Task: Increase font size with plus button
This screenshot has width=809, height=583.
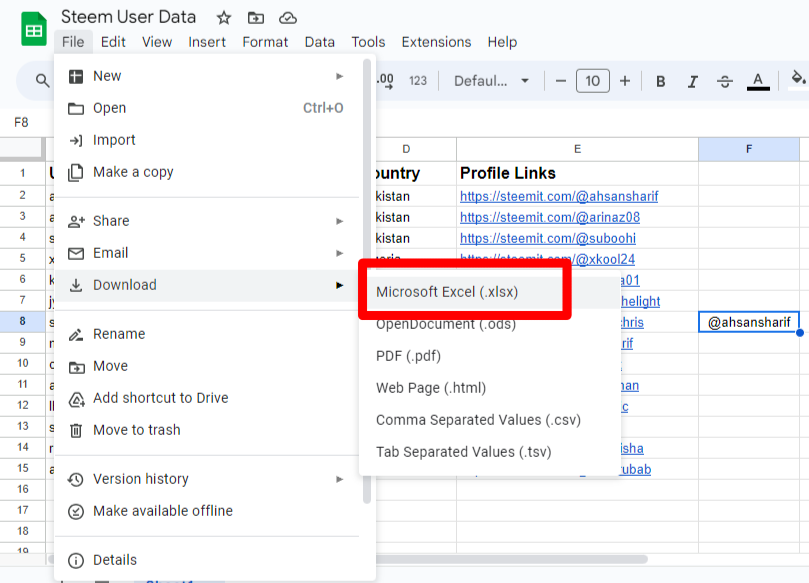Action: 625,81
